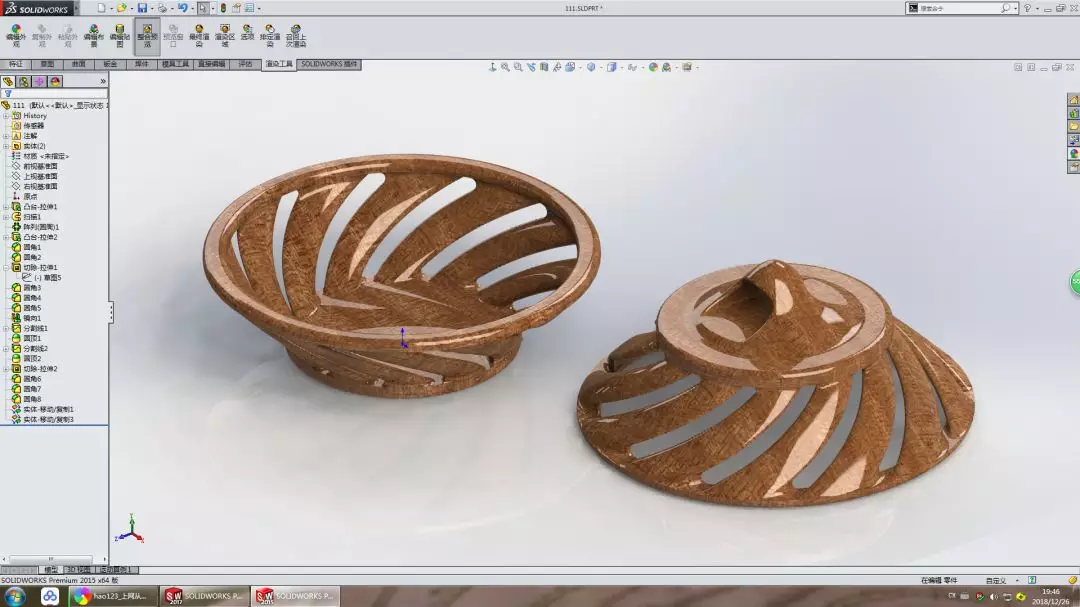Screen dimensions: 1080x607
Task: Expand 实体(2) Solid Bodies node
Action: pyautogui.click(x=6, y=146)
